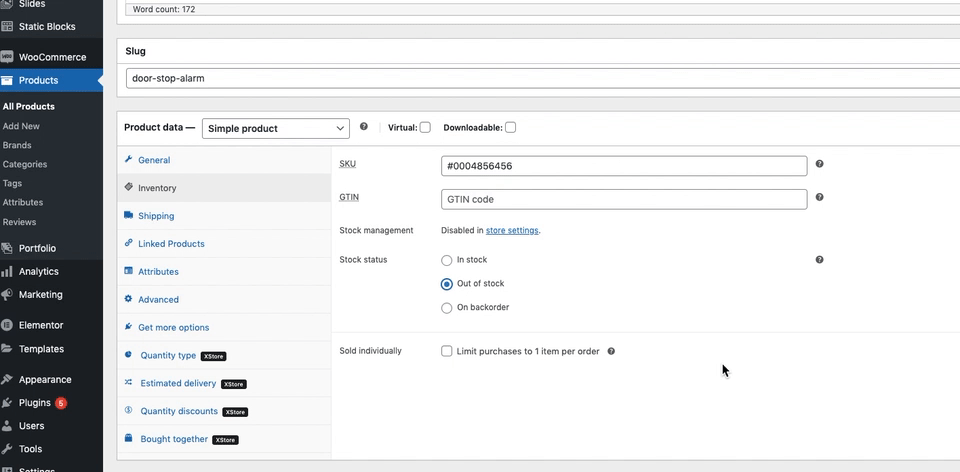Click into the GTIN code field
Image resolution: width=960 pixels, height=472 pixels.
[x=623, y=199]
